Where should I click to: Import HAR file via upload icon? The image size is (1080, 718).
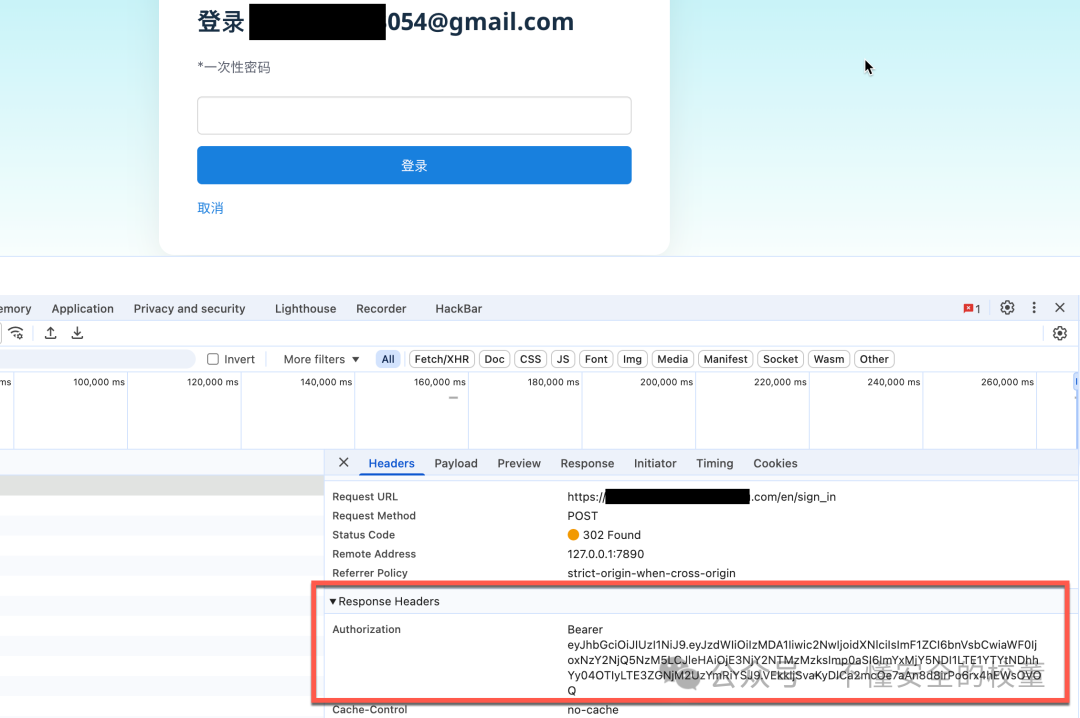pyautogui.click(x=50, y=333)
